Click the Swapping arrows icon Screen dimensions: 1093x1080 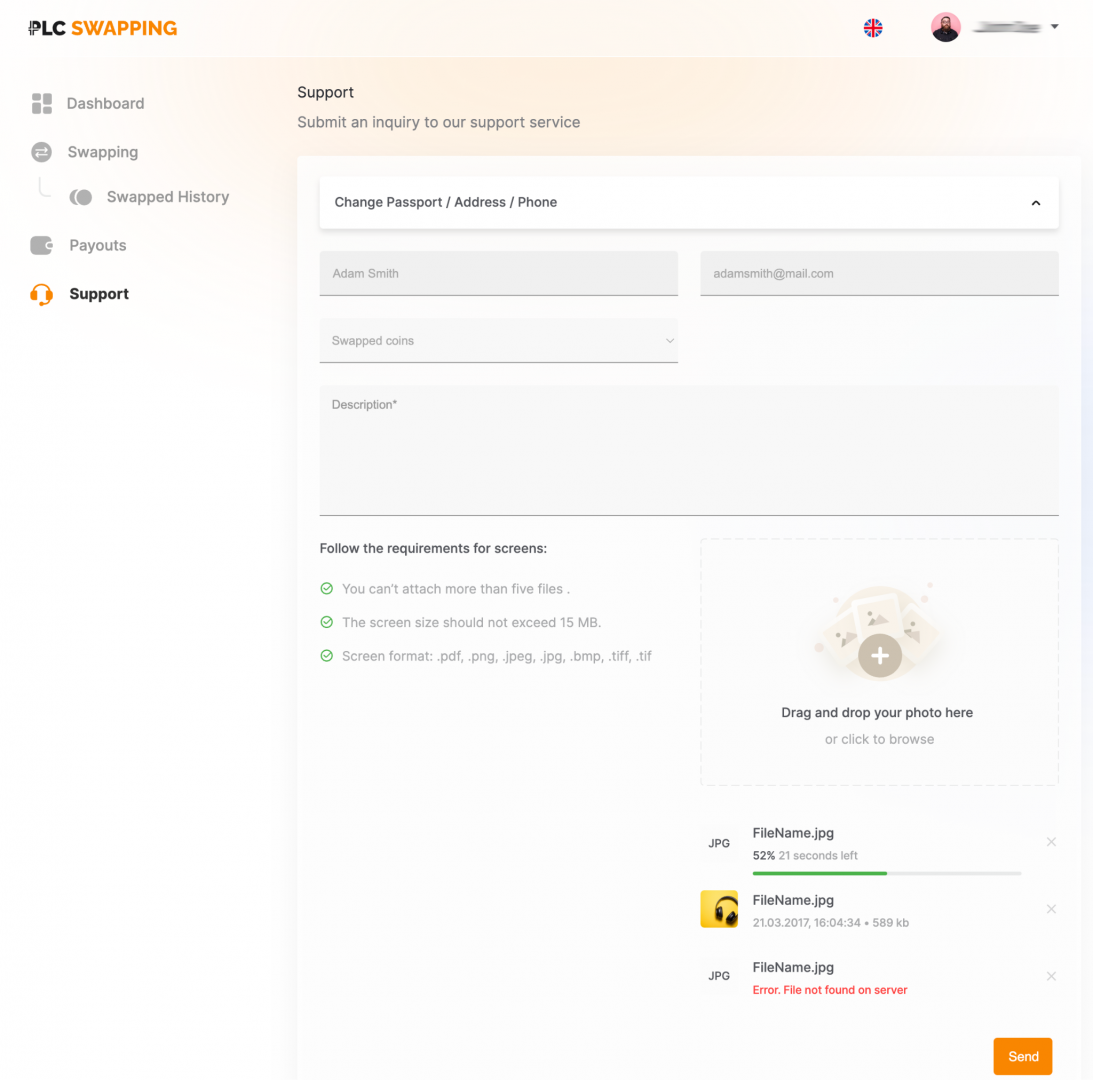41,152
